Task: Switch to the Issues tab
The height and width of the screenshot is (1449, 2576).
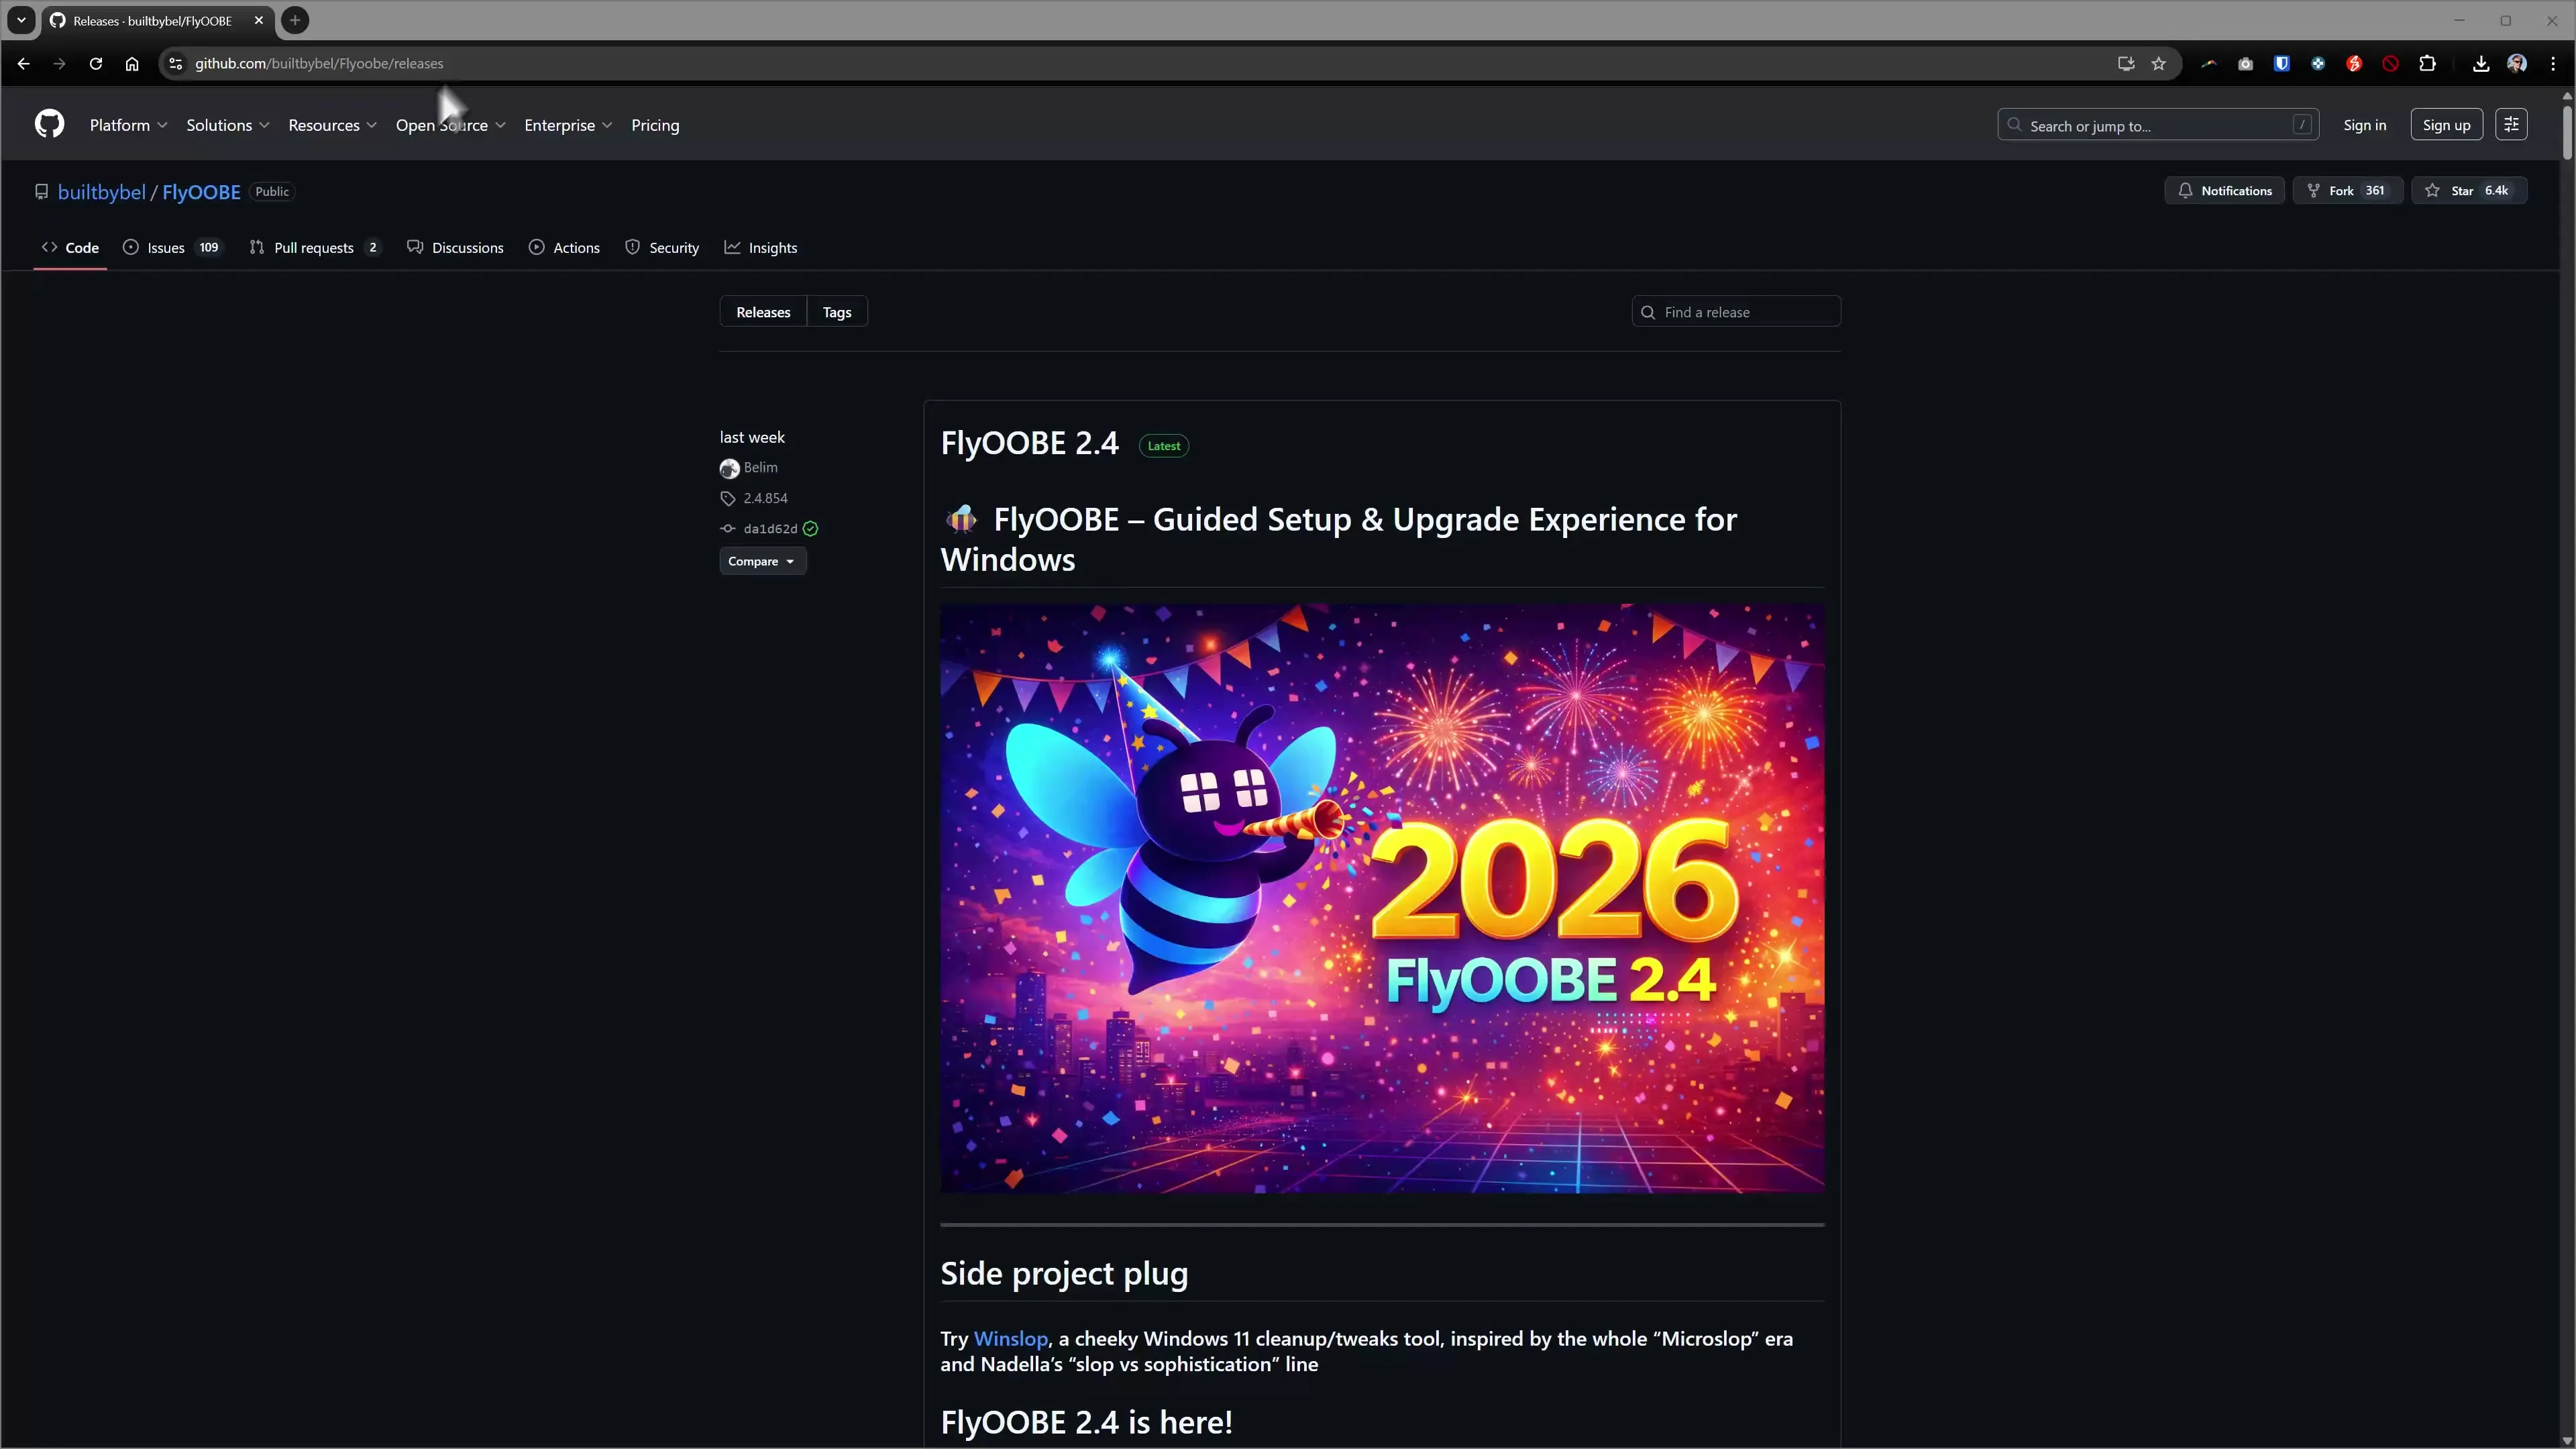Action: point(166,247)
